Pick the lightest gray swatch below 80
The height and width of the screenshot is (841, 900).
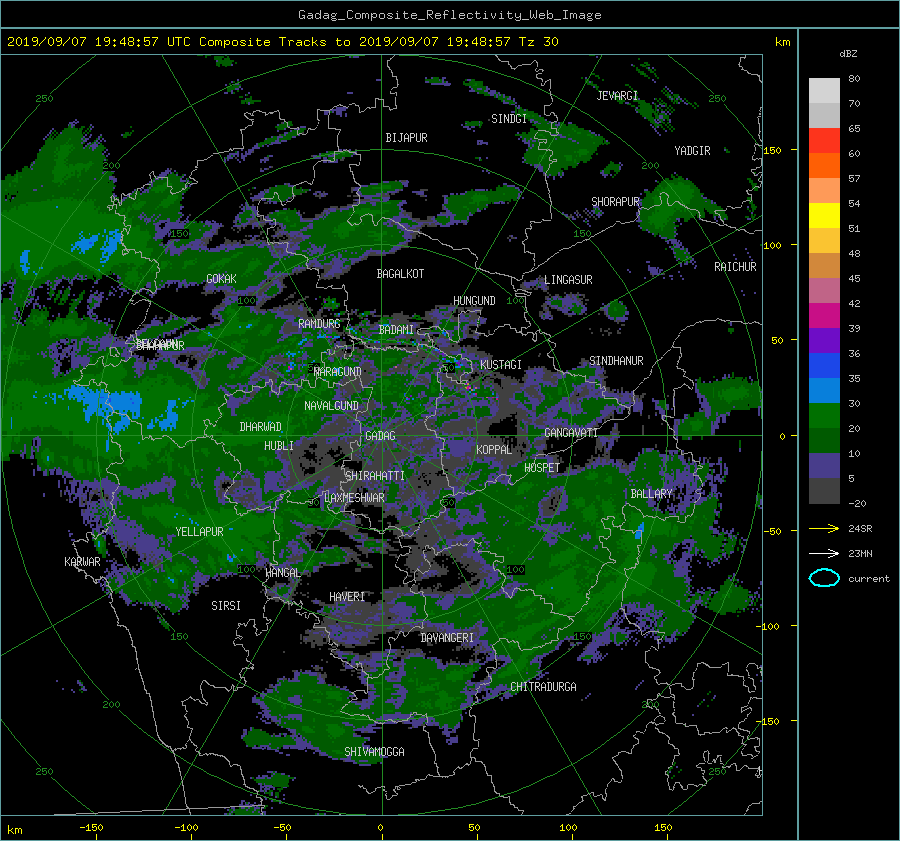click(x=824, y=90)
